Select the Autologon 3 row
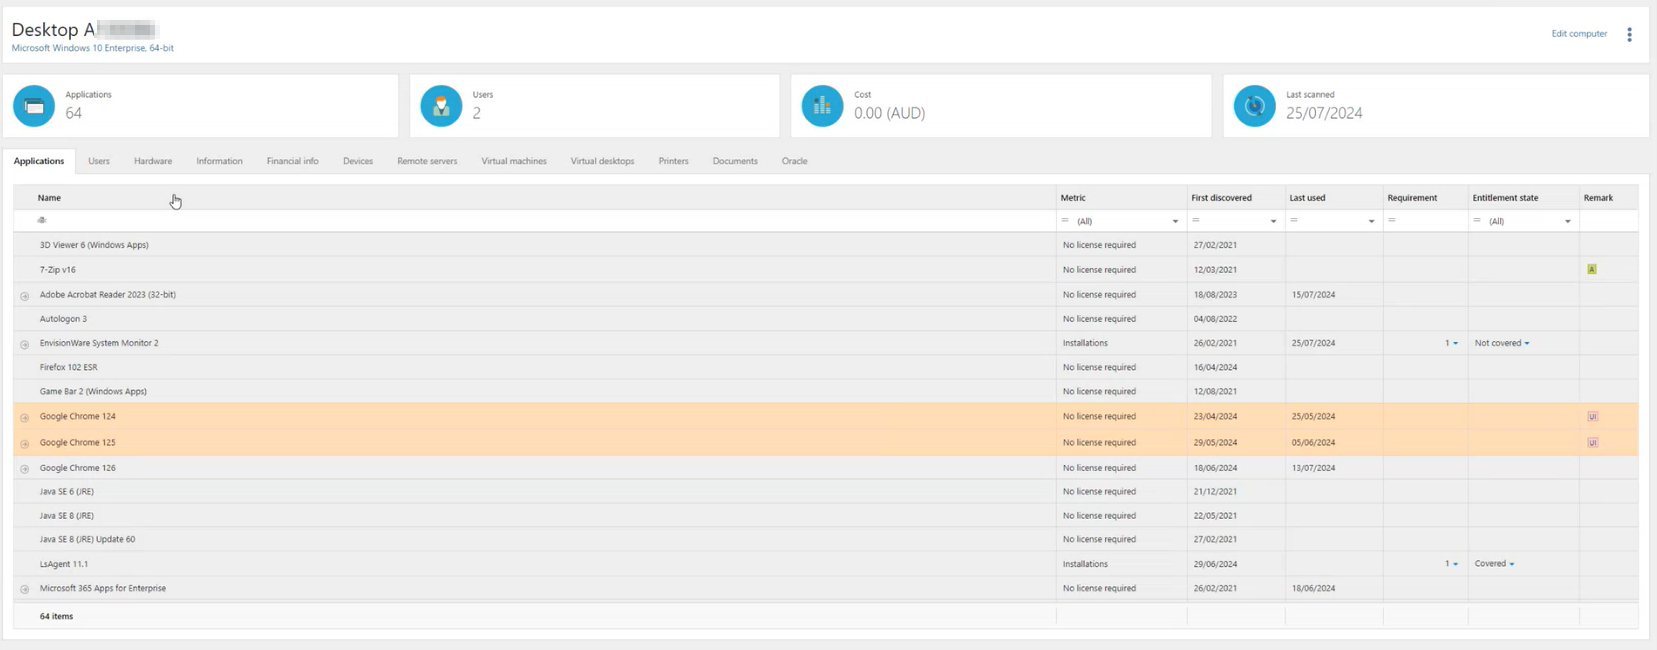 click(x=826, y=319)
